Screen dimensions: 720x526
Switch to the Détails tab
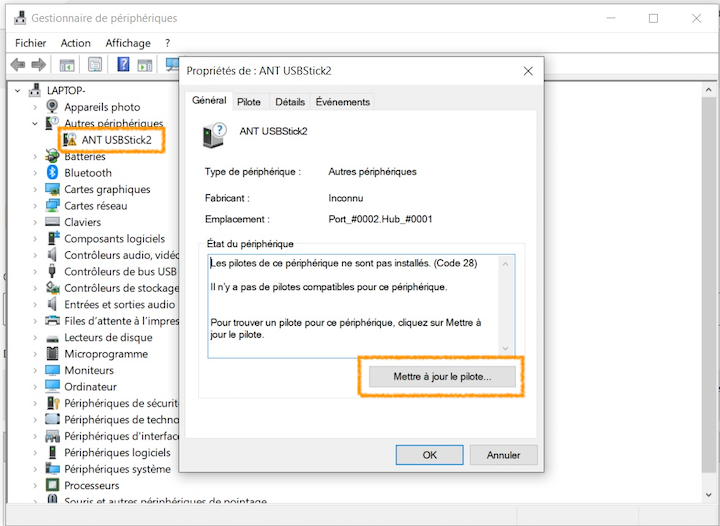click(290, 102)
